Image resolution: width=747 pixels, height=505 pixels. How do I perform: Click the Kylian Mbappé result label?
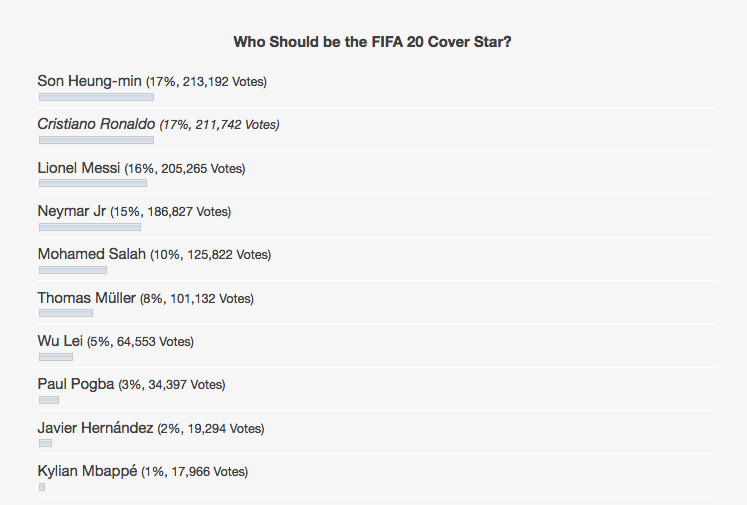point(142,471)
